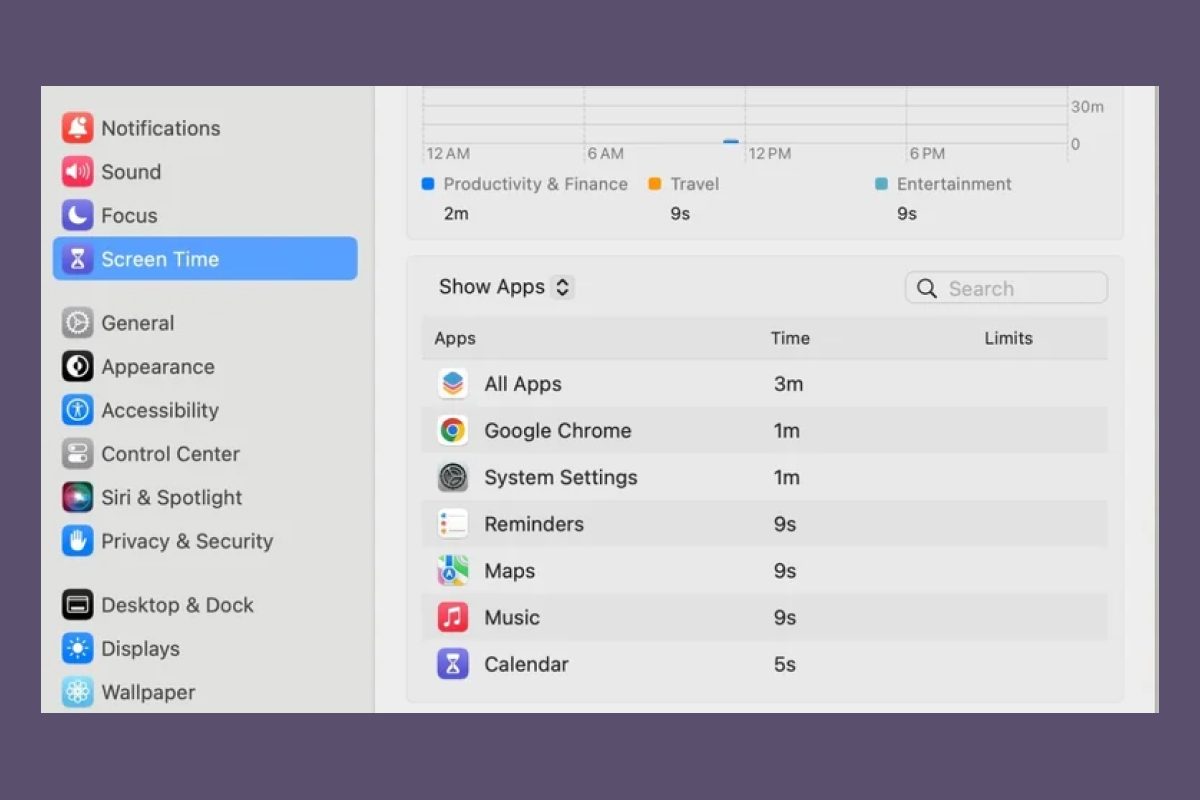
Task: Click the Privacy & Security hand icon
Action: click(x=77, y=541)
